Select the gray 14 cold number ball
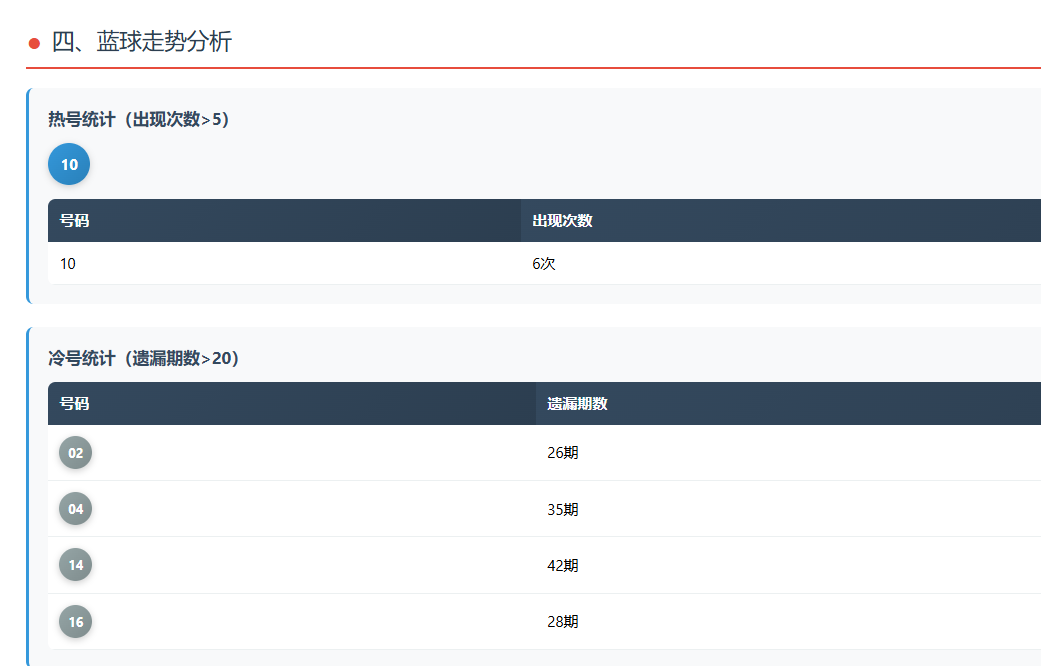Viewport: 1041px width, 666px height. click(x=76, y=565)
